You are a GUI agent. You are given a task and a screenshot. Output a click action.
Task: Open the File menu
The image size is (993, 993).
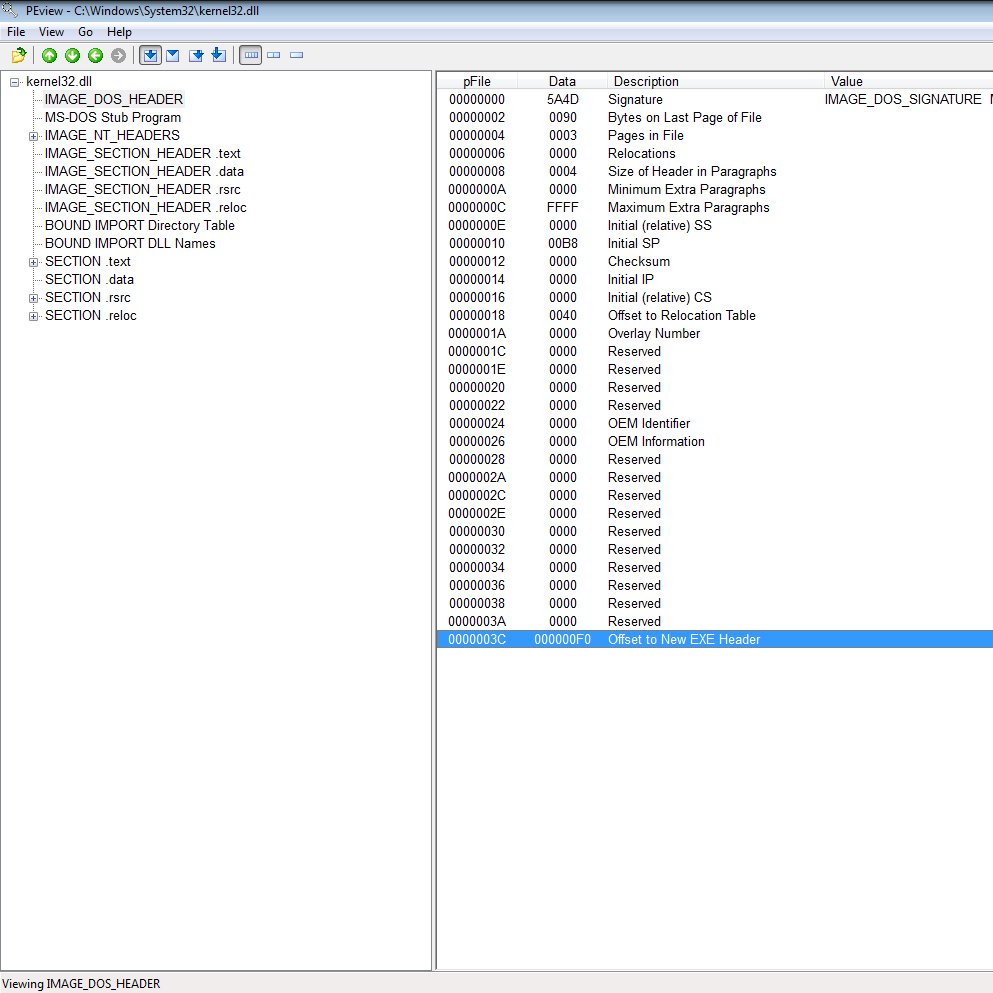[16, 32]
